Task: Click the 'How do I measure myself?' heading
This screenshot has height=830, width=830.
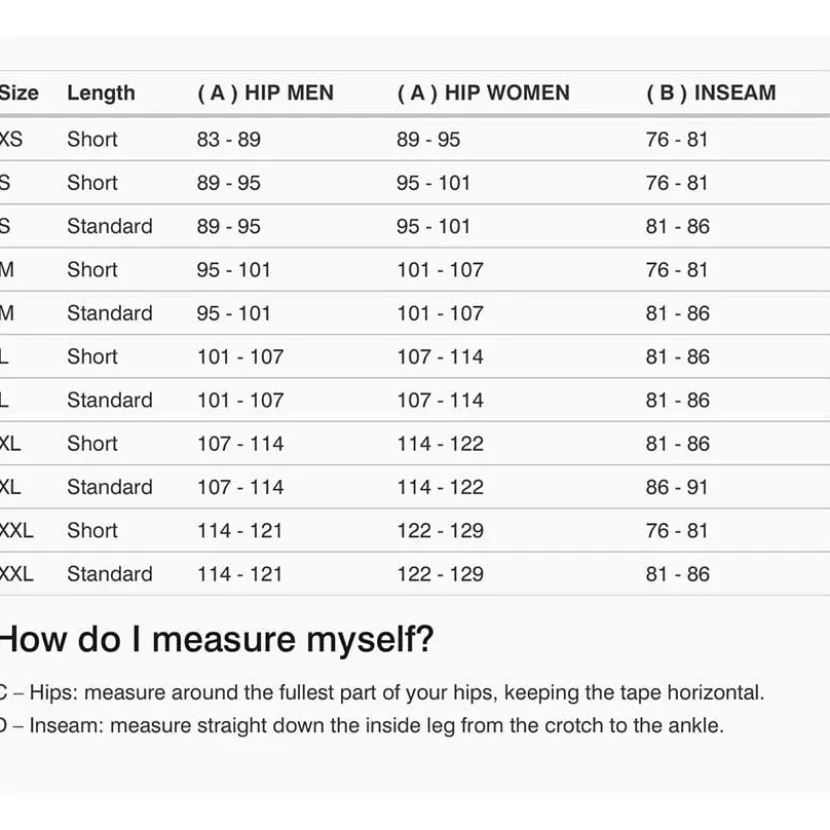Action: point(216,639)
